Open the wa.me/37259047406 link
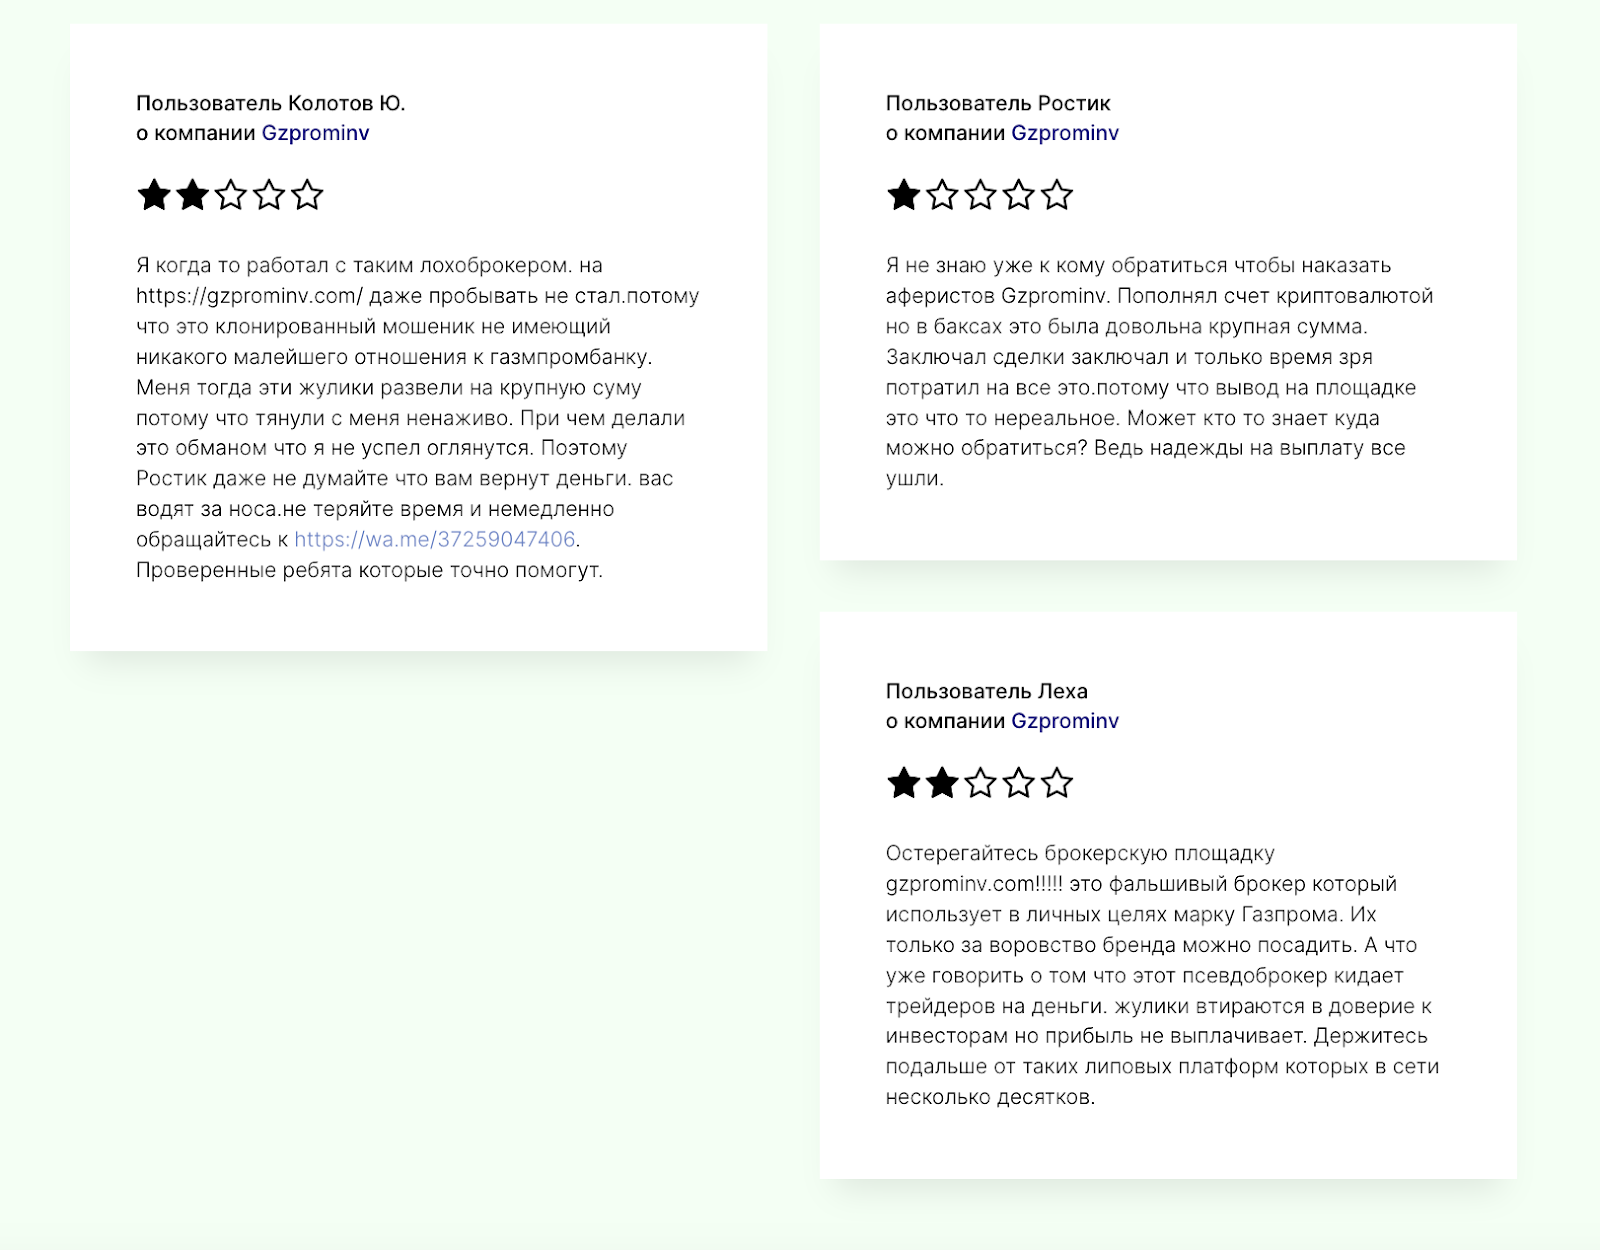Viewport: 1600px width, 1250px height. (435, 539)
